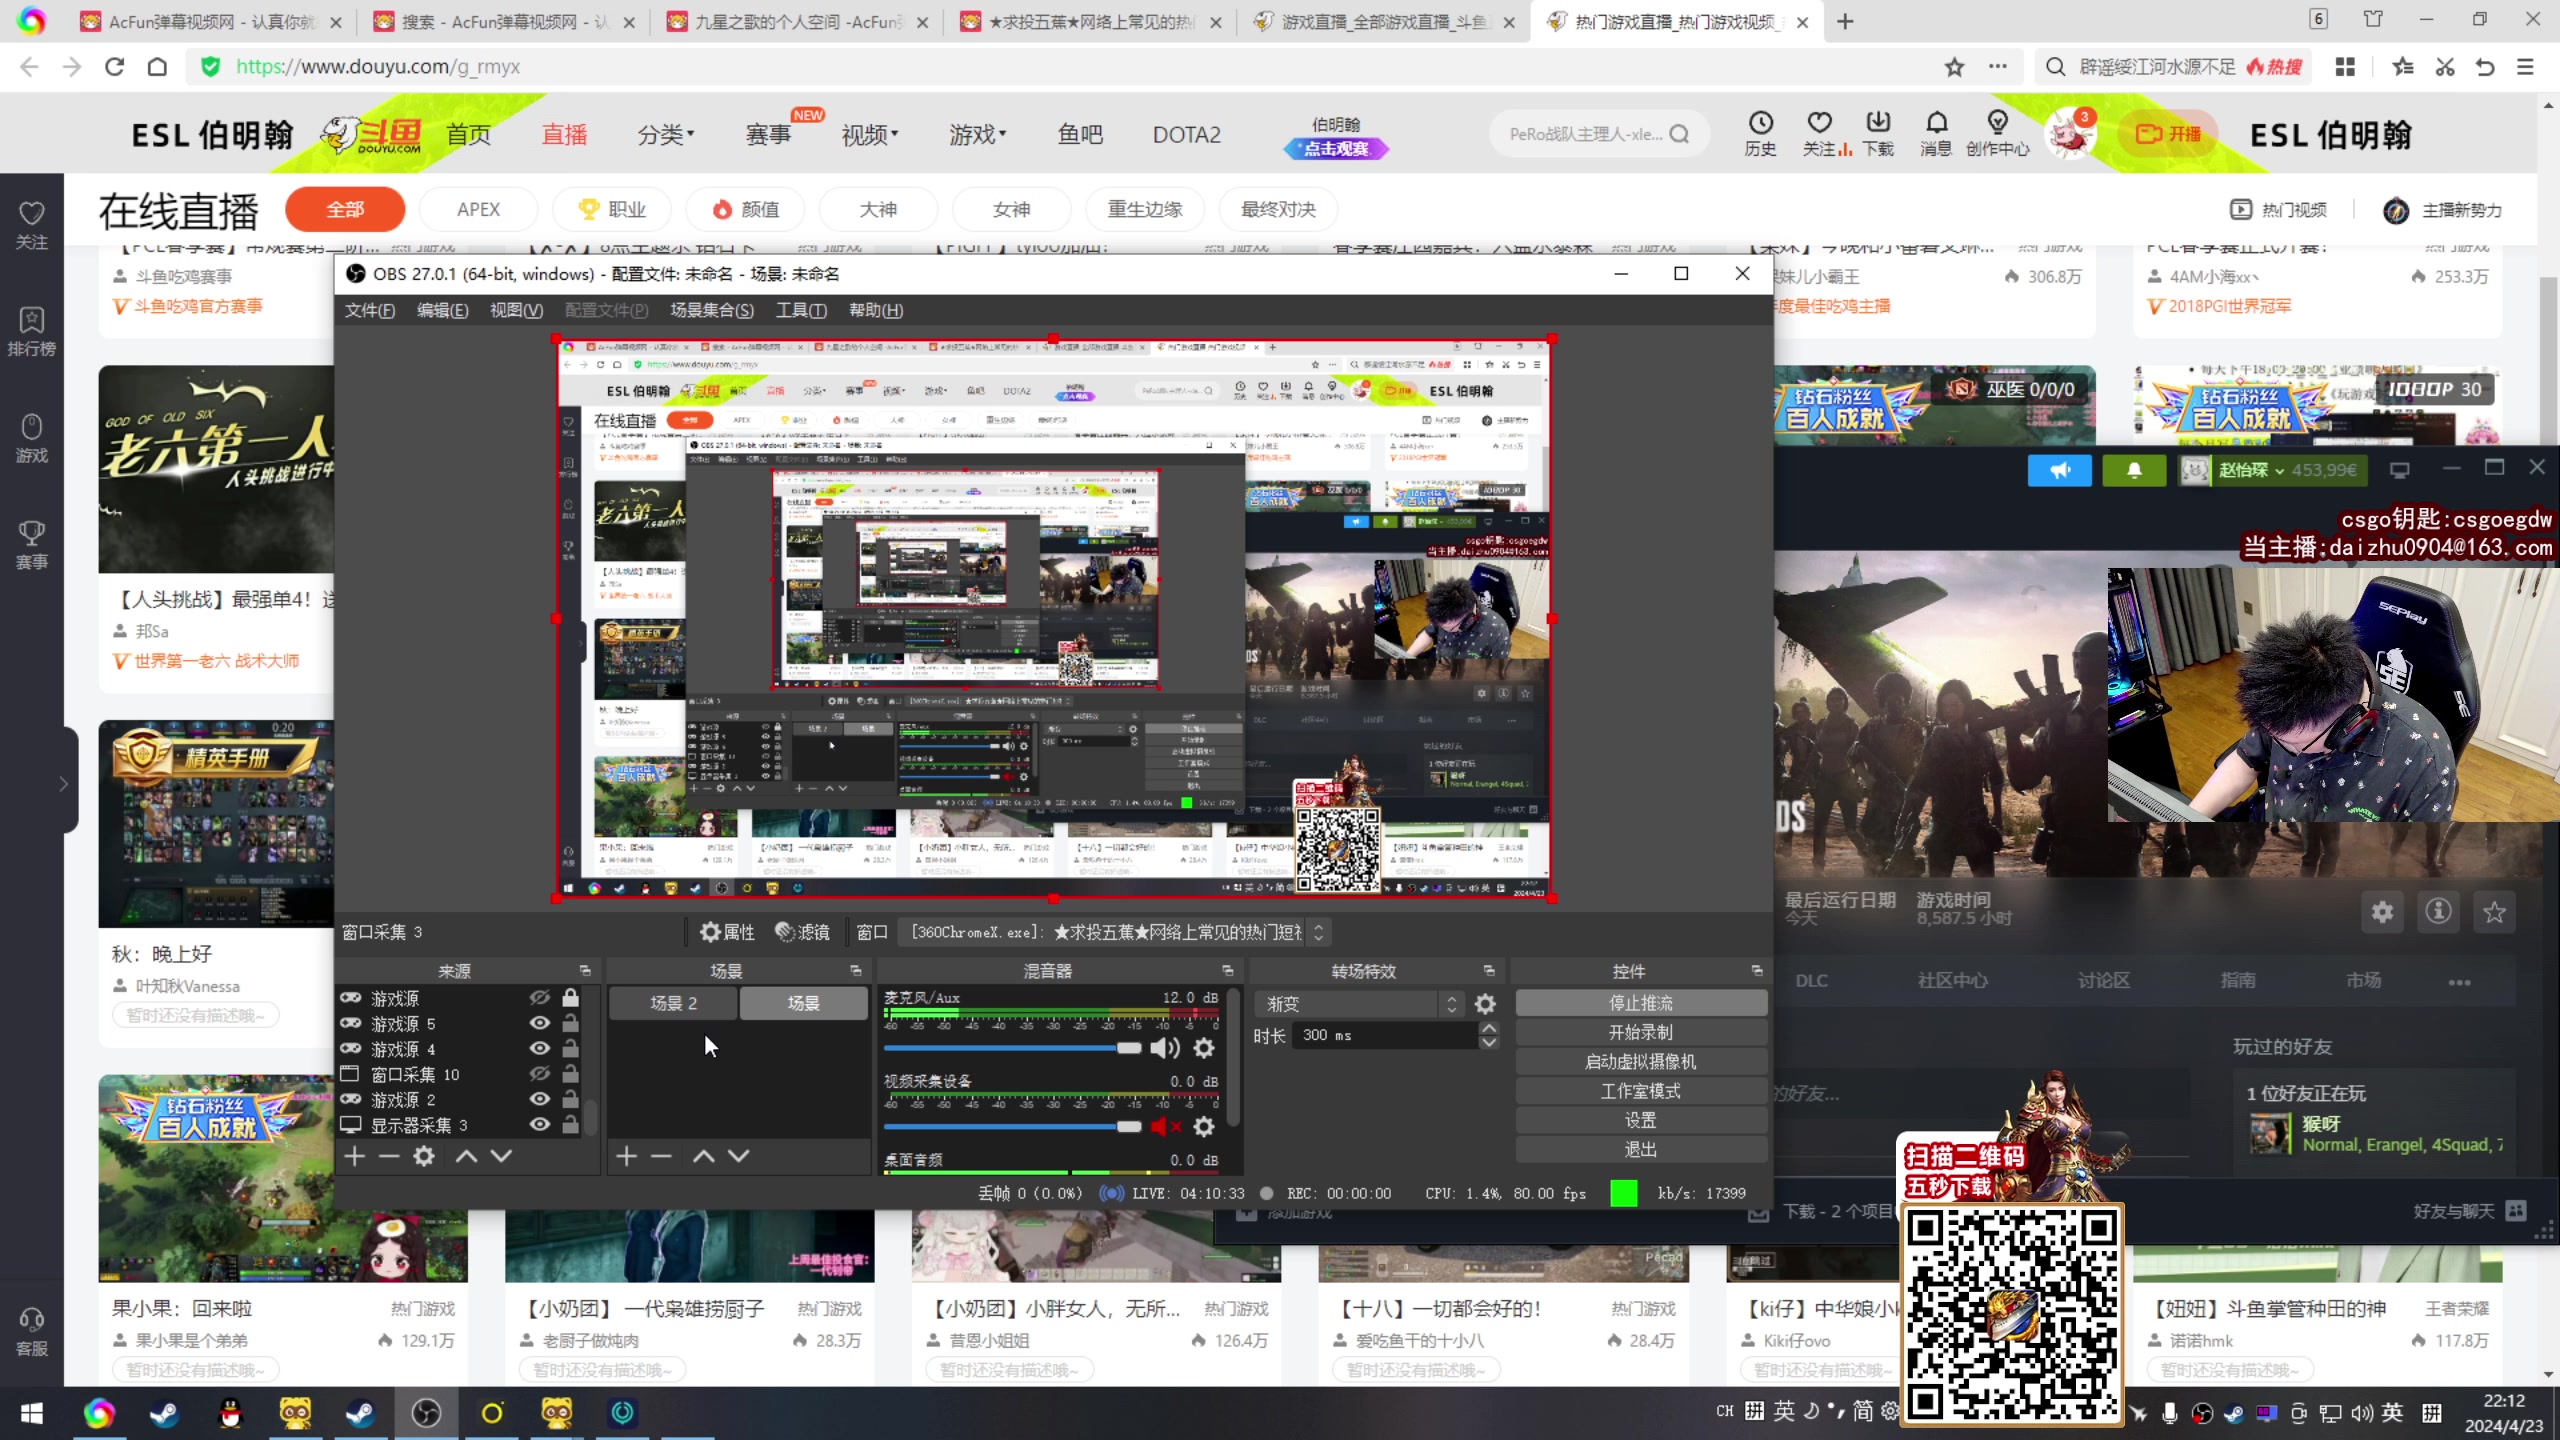This screenshot has width=2560, height=1440.
Task: Click 开始录制 to start recording
Action: tap(1641, 1032)
